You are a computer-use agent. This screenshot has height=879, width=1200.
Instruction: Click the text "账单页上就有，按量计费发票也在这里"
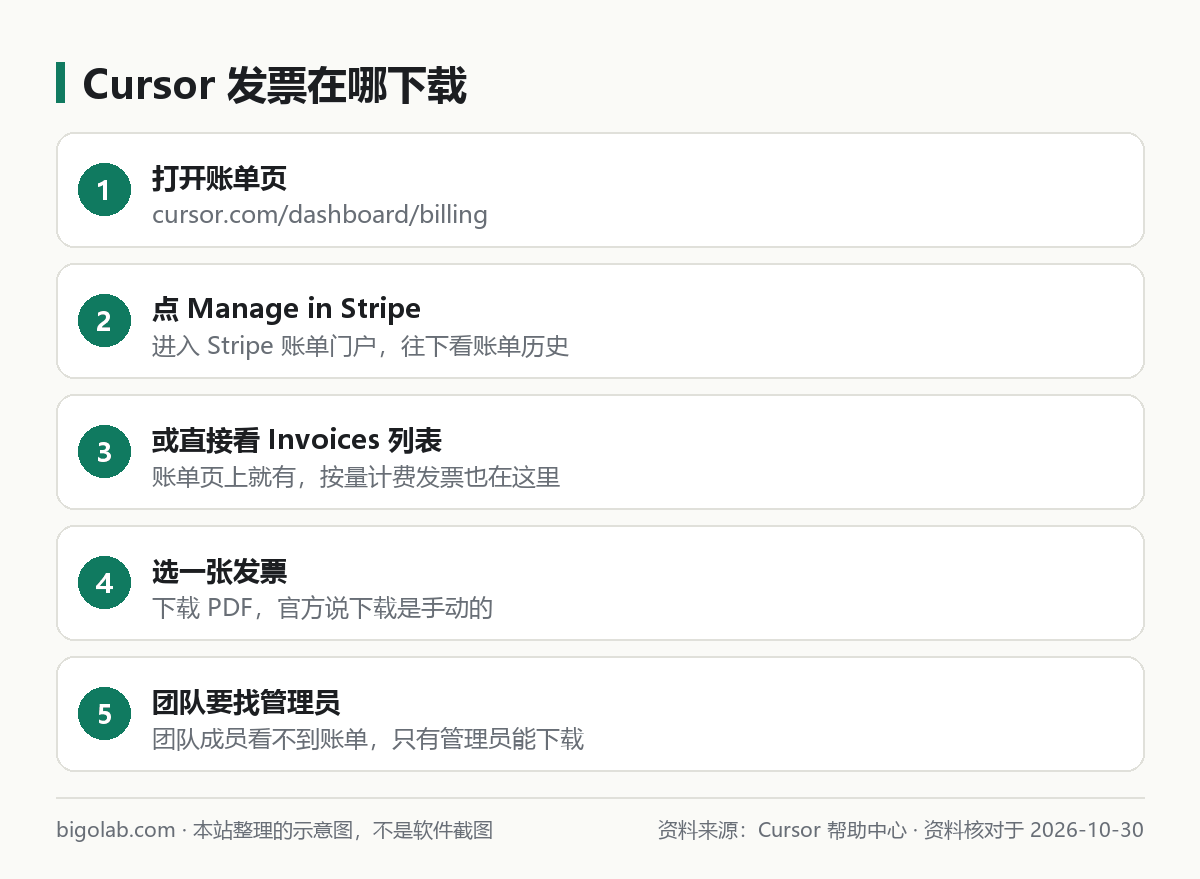[356, 477]
